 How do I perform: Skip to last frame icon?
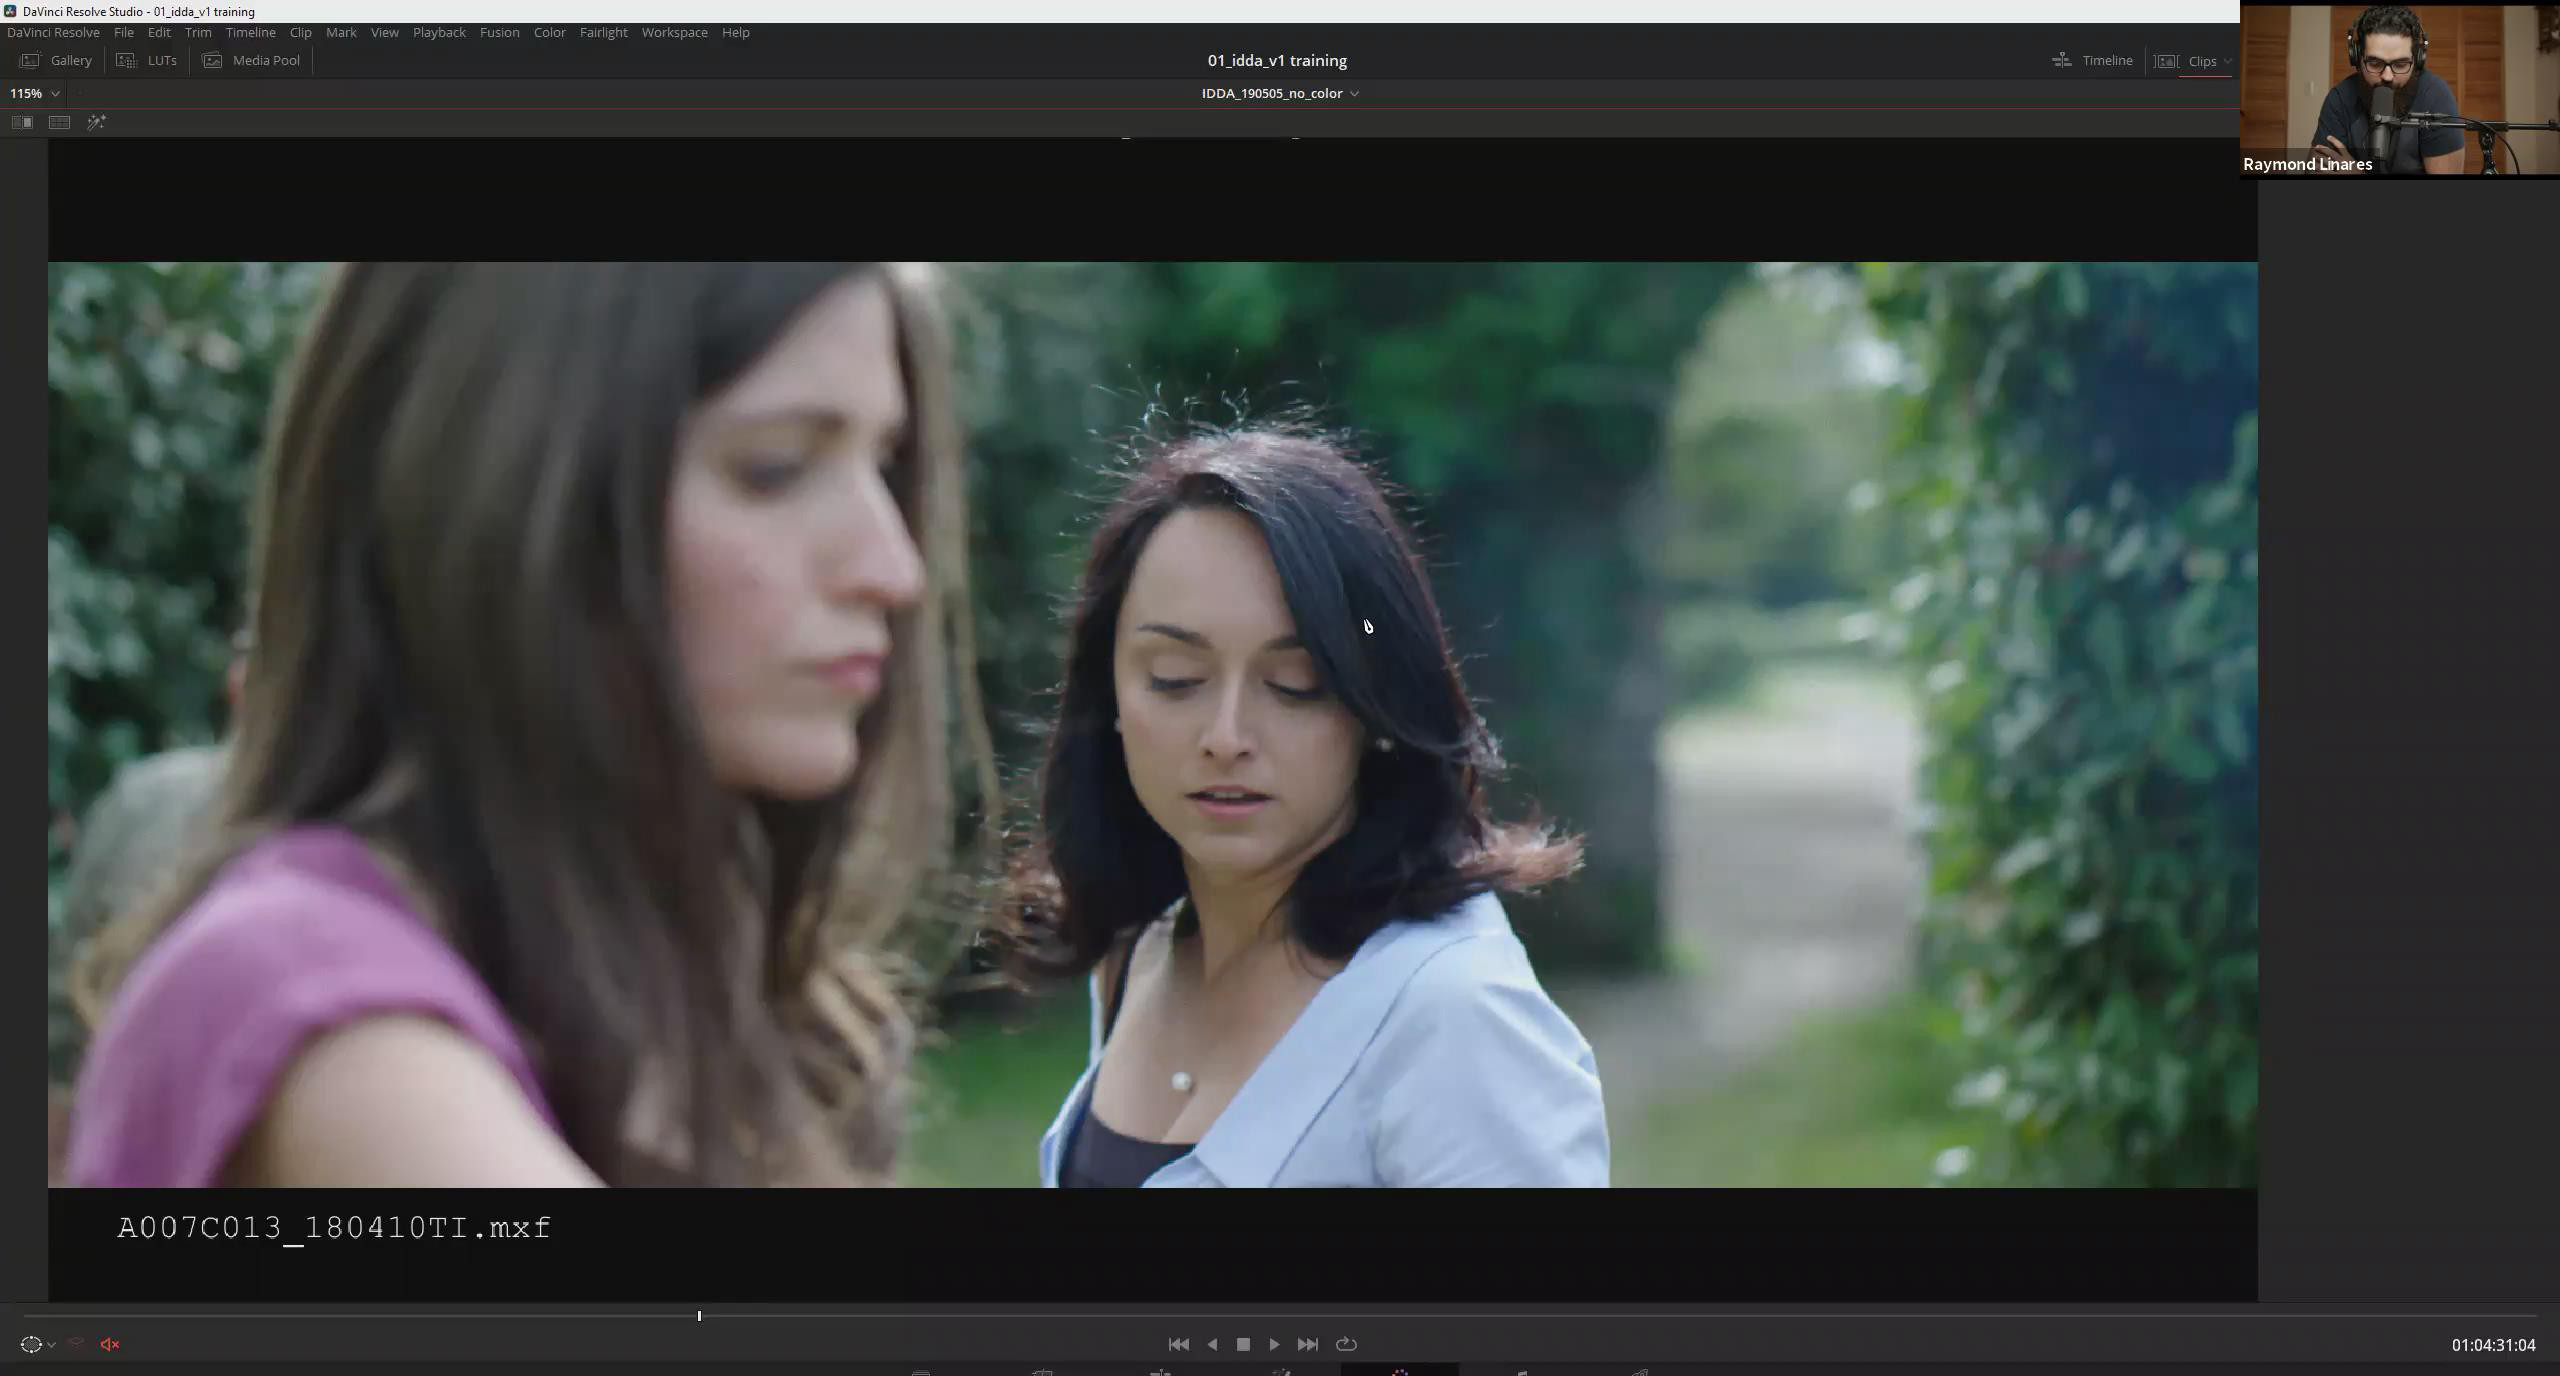[x=1307, y=1344]
